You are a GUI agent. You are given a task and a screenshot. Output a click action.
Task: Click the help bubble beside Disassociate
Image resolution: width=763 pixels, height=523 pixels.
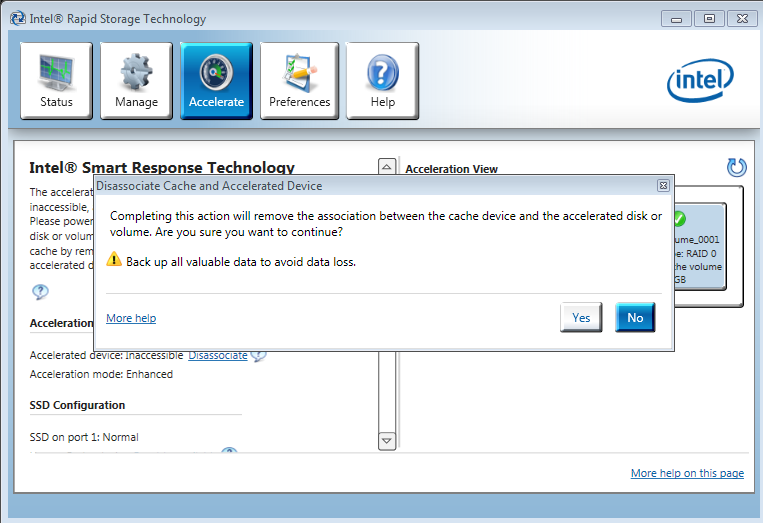click(x=258, y=356)
